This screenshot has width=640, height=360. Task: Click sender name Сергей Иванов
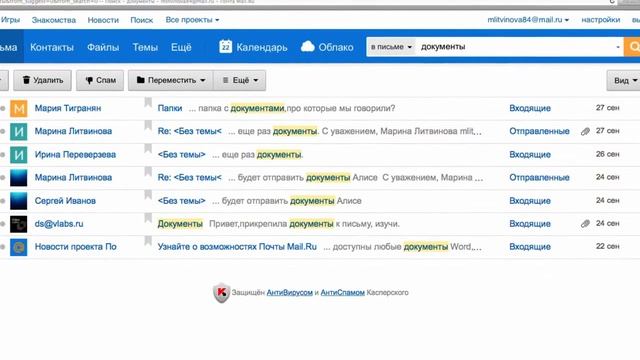click(65, 201)
